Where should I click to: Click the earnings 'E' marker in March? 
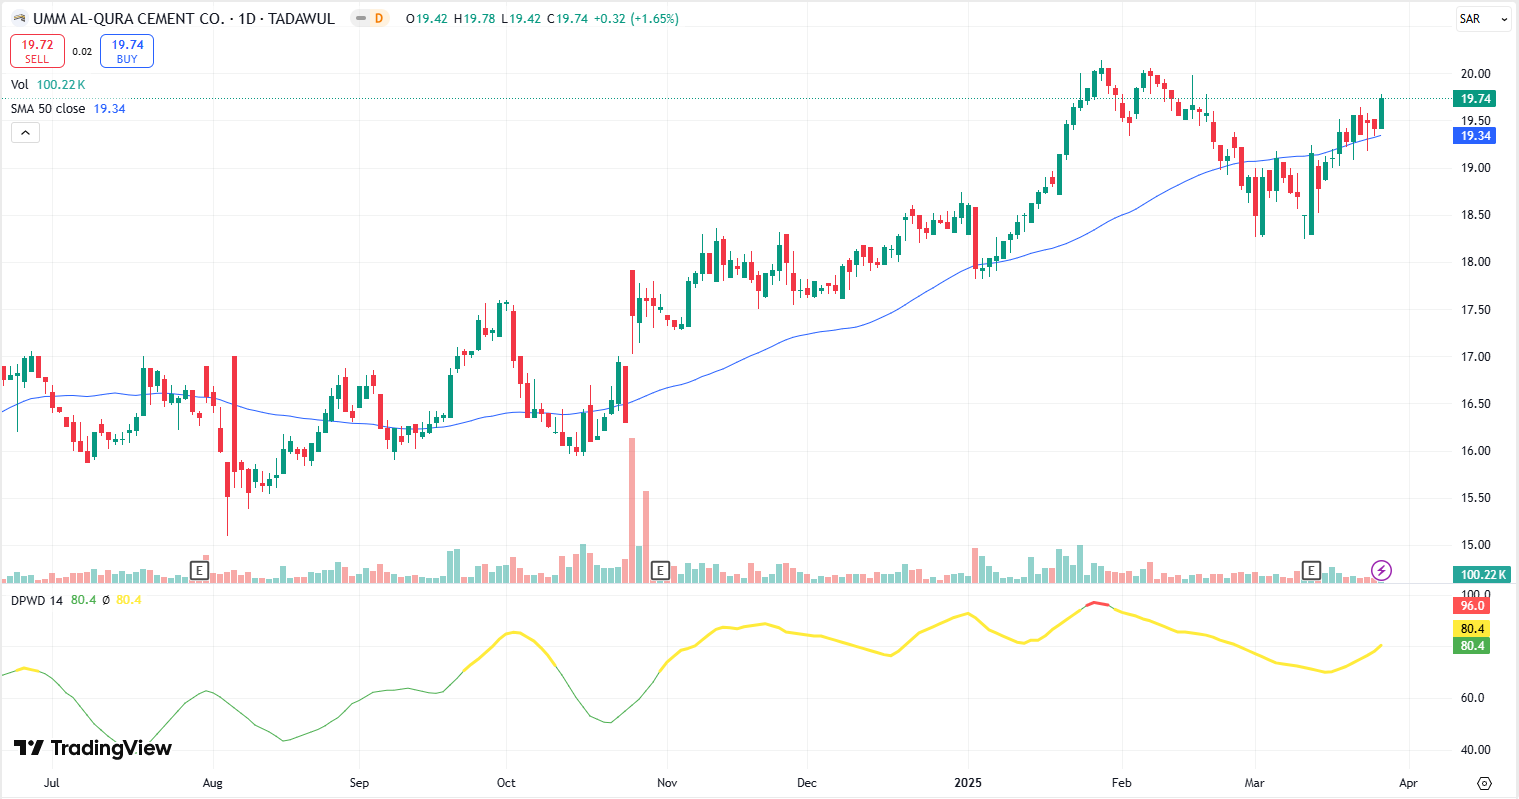coord(1311,571)
